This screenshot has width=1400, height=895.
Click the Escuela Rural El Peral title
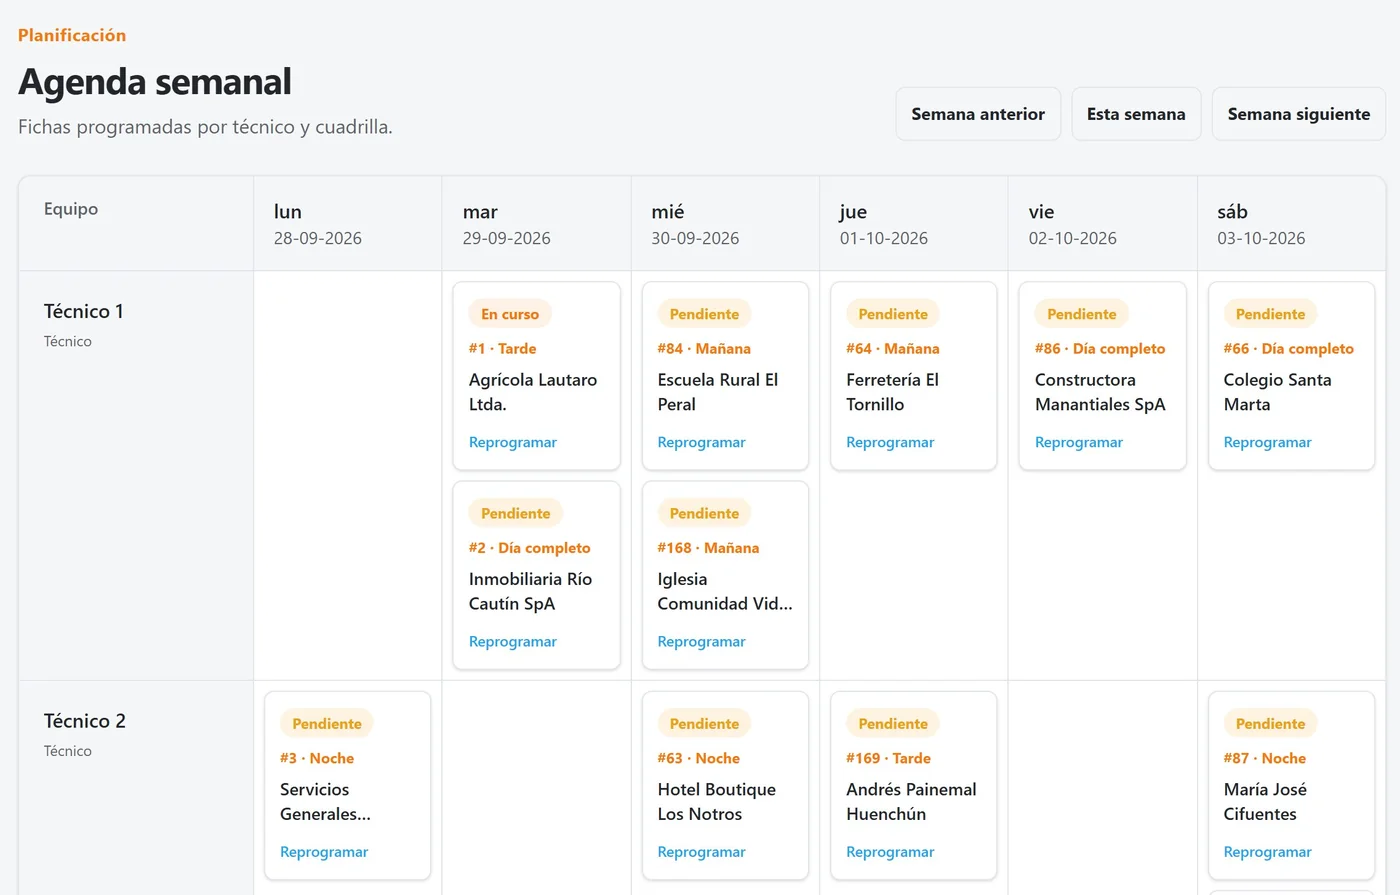718,392
